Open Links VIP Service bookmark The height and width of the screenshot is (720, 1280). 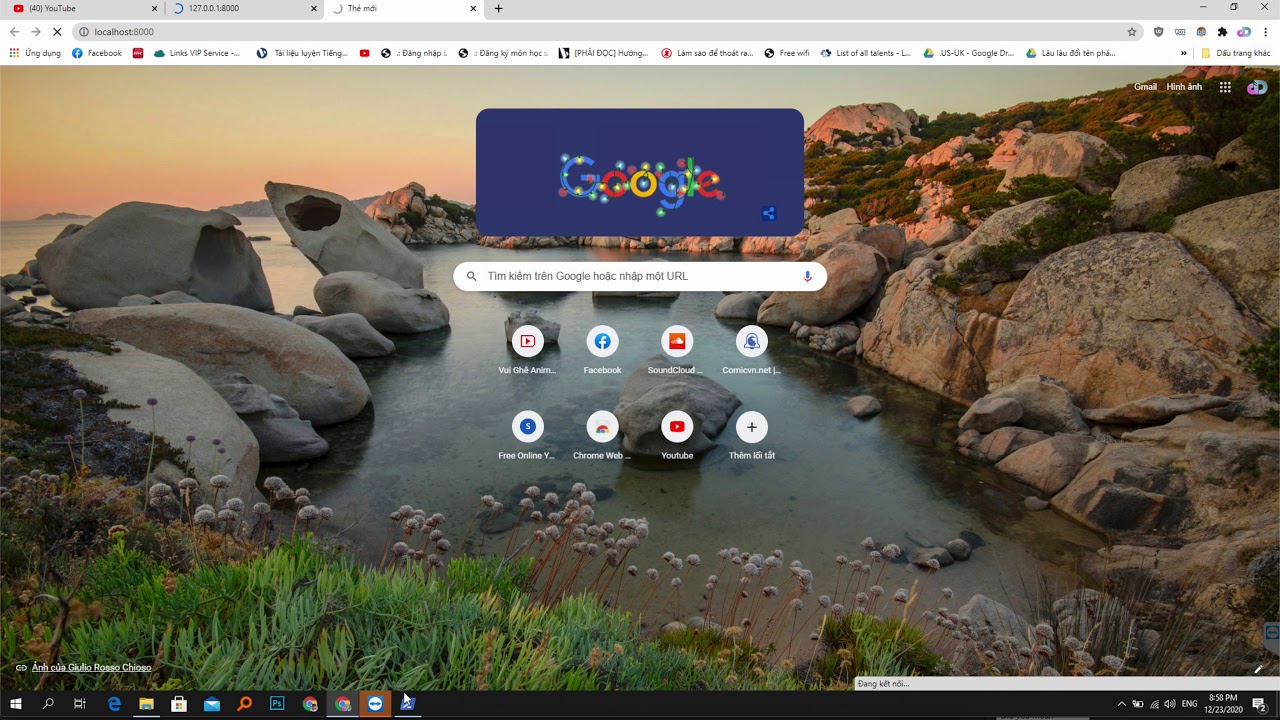tap(197, 53)
